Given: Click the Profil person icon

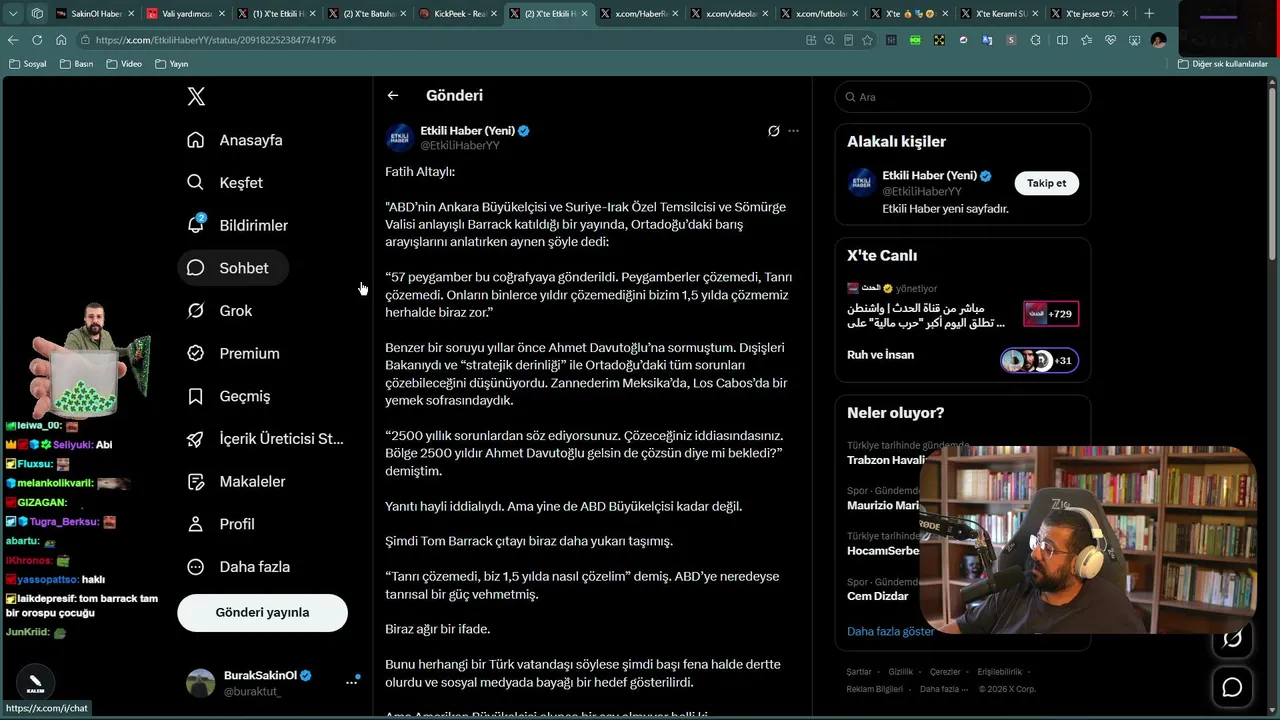Looking at the screenshot, I should click(x=196, y=524).
